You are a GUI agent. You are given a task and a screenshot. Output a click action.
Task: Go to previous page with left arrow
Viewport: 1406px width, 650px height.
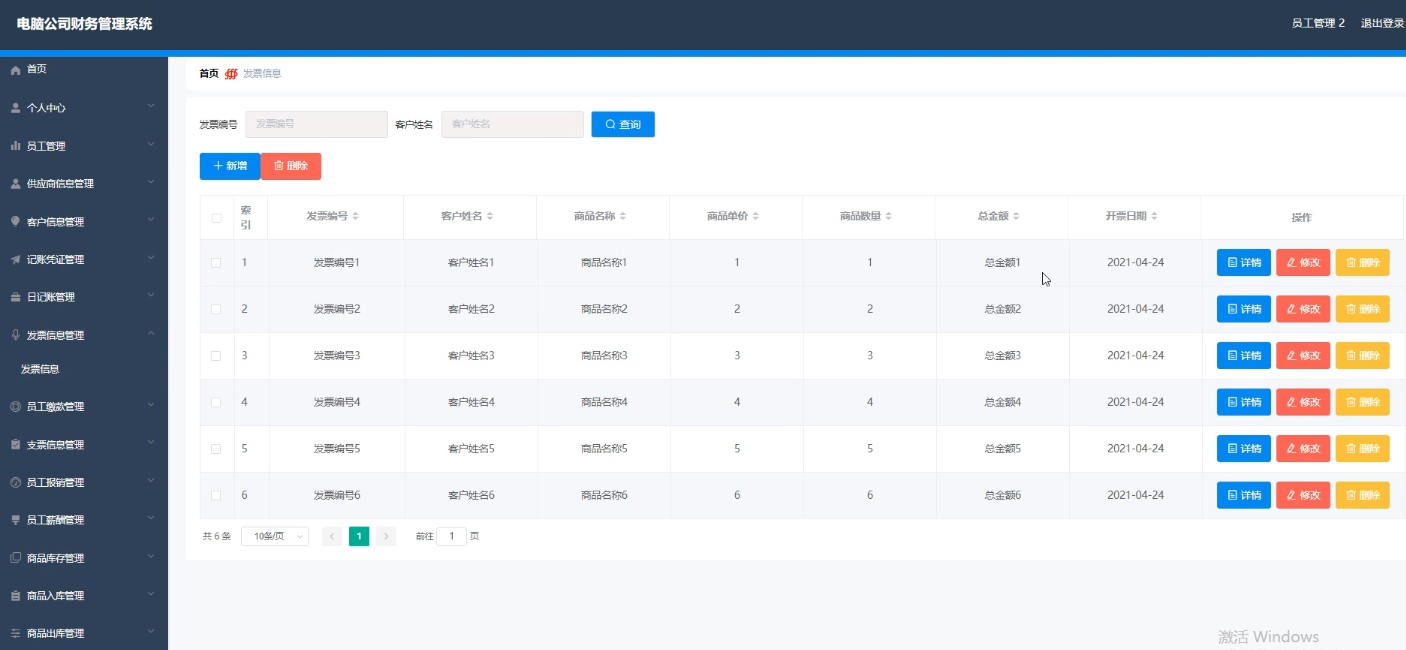(332, 537)
